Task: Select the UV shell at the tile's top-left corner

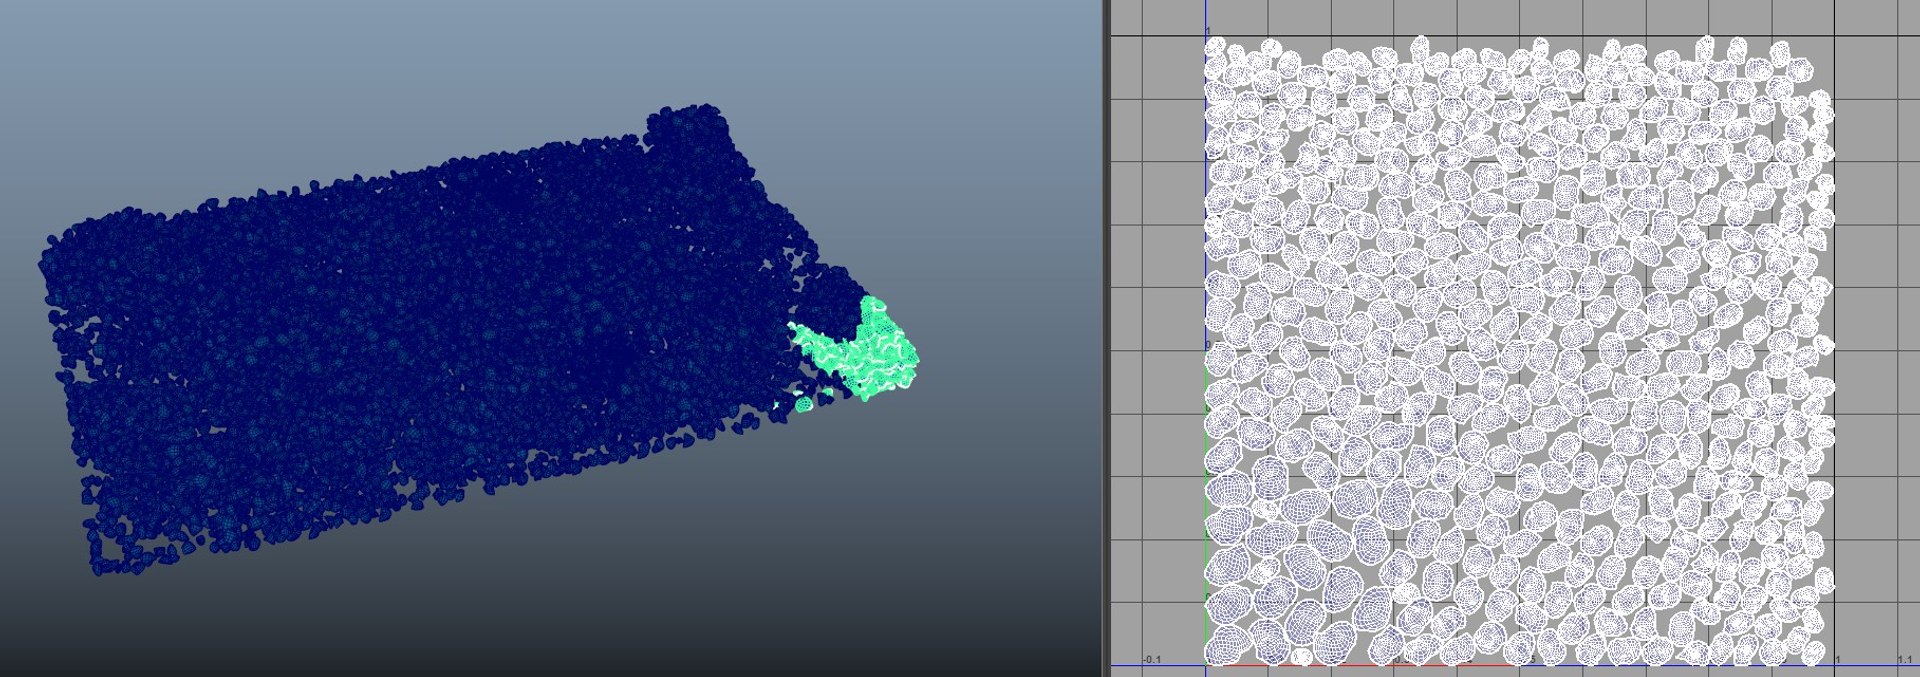Action: point(1215,48)
